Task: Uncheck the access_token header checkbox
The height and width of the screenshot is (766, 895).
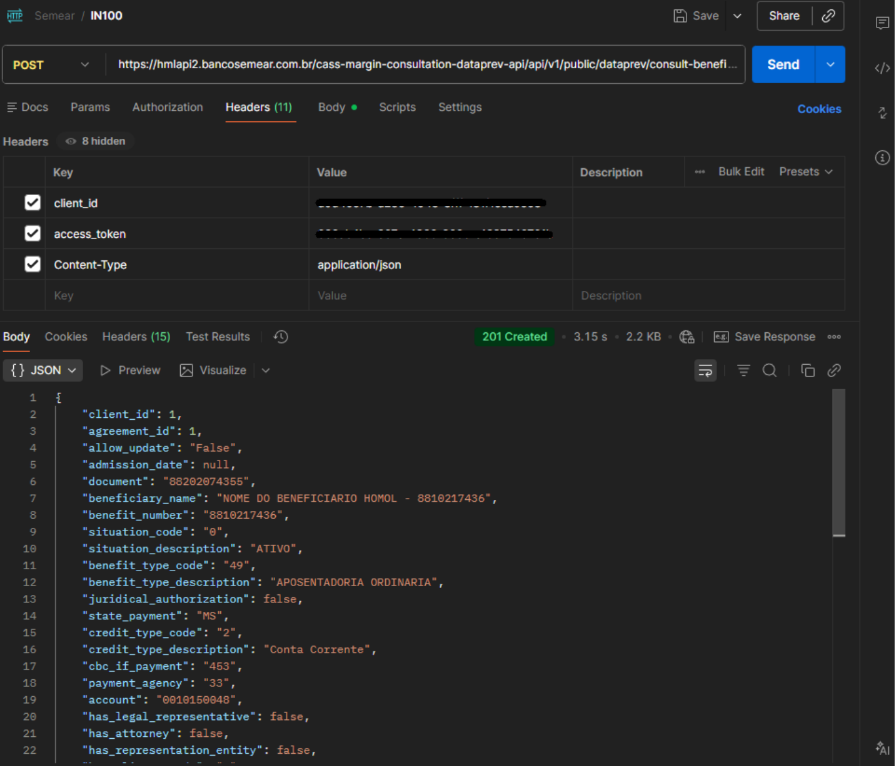Action: pos(33,234)
